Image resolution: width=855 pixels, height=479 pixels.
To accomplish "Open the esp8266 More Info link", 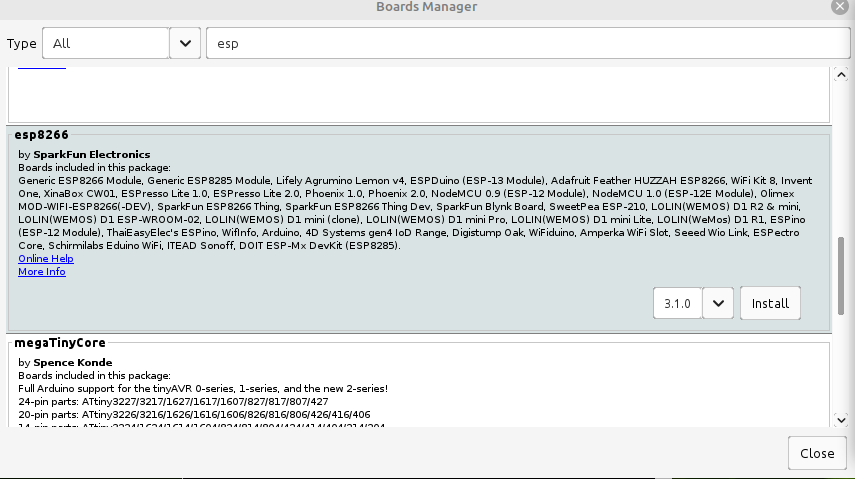I will 42,272.
